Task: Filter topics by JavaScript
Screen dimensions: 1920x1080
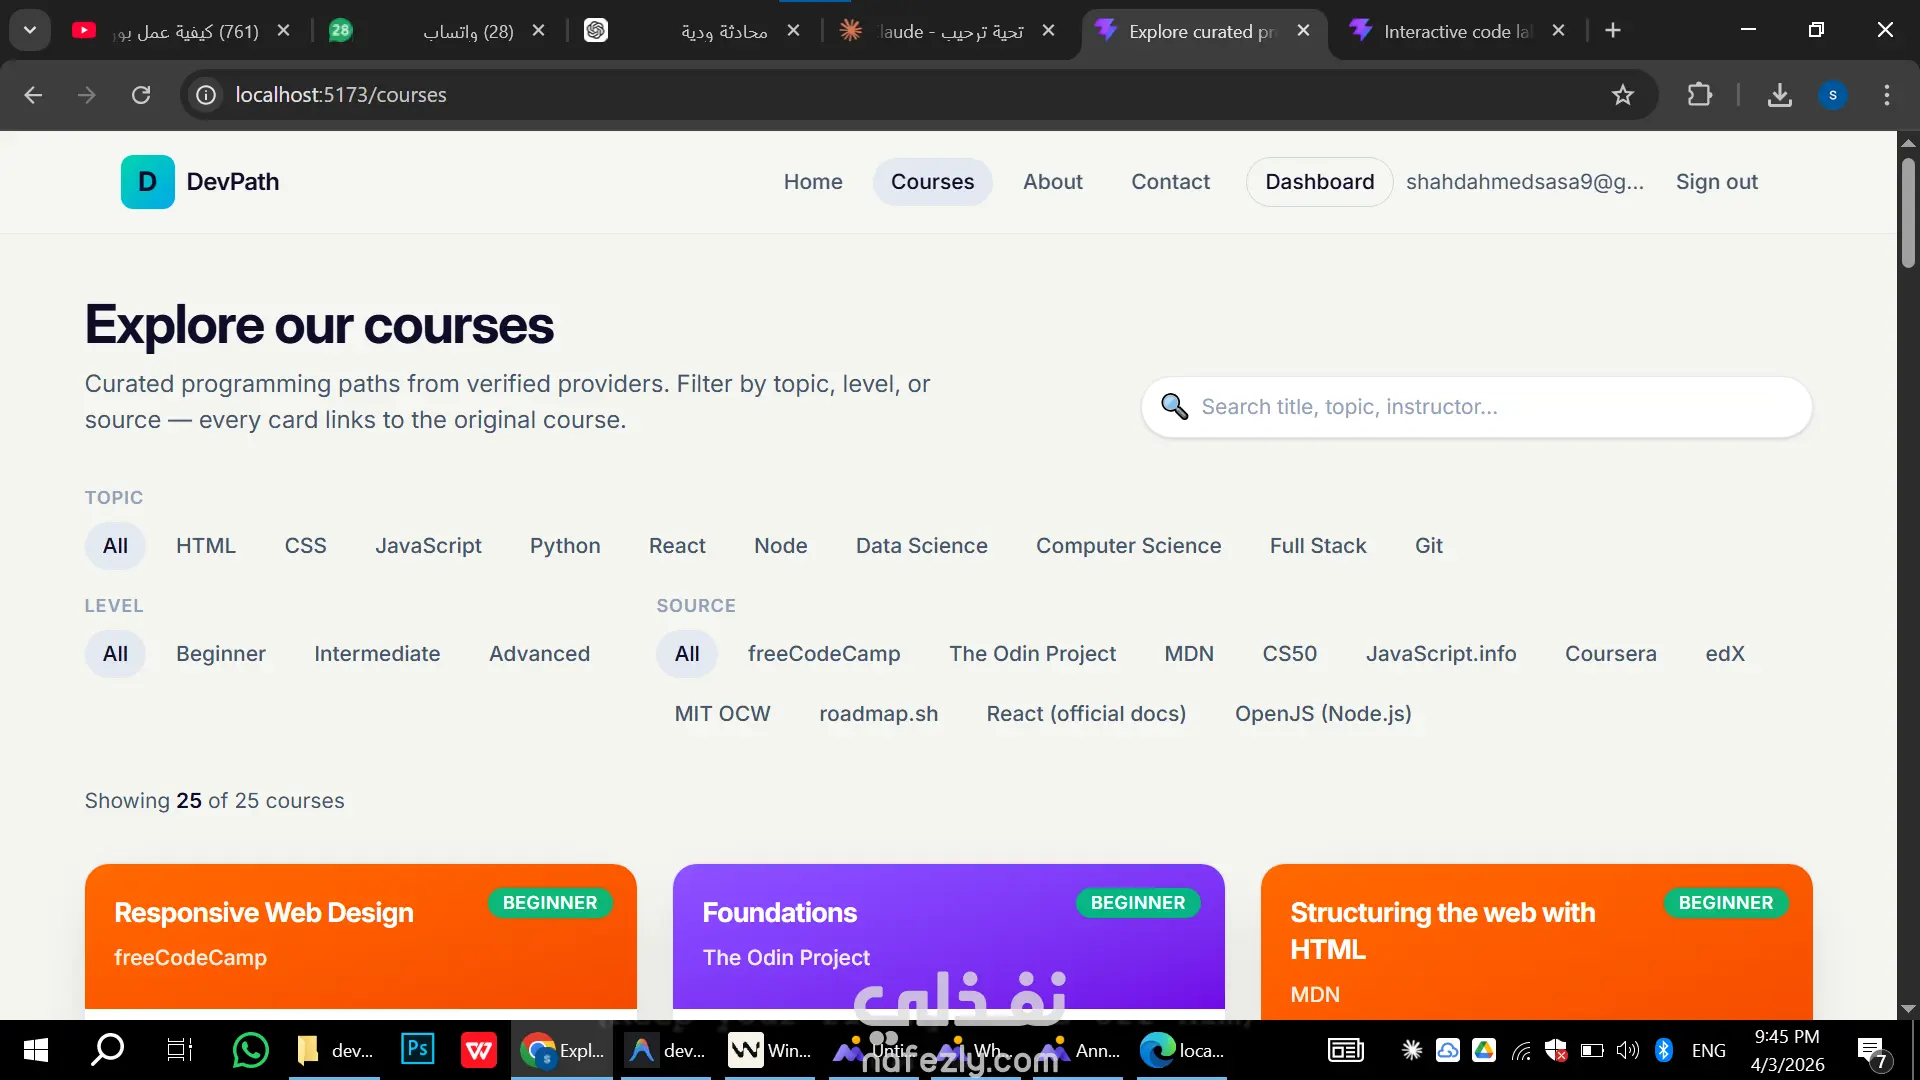Action: tap(428, 546)
